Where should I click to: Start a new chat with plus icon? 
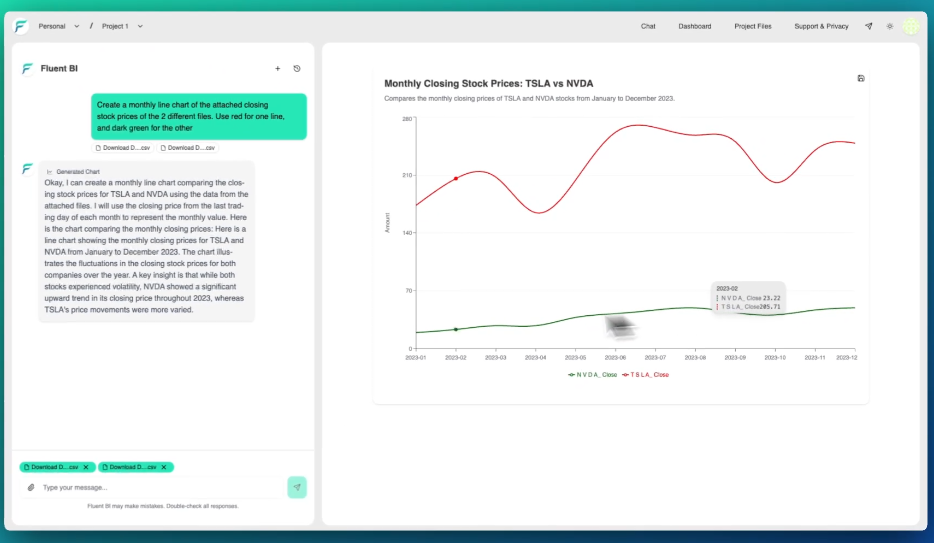[x=278, y=68]
